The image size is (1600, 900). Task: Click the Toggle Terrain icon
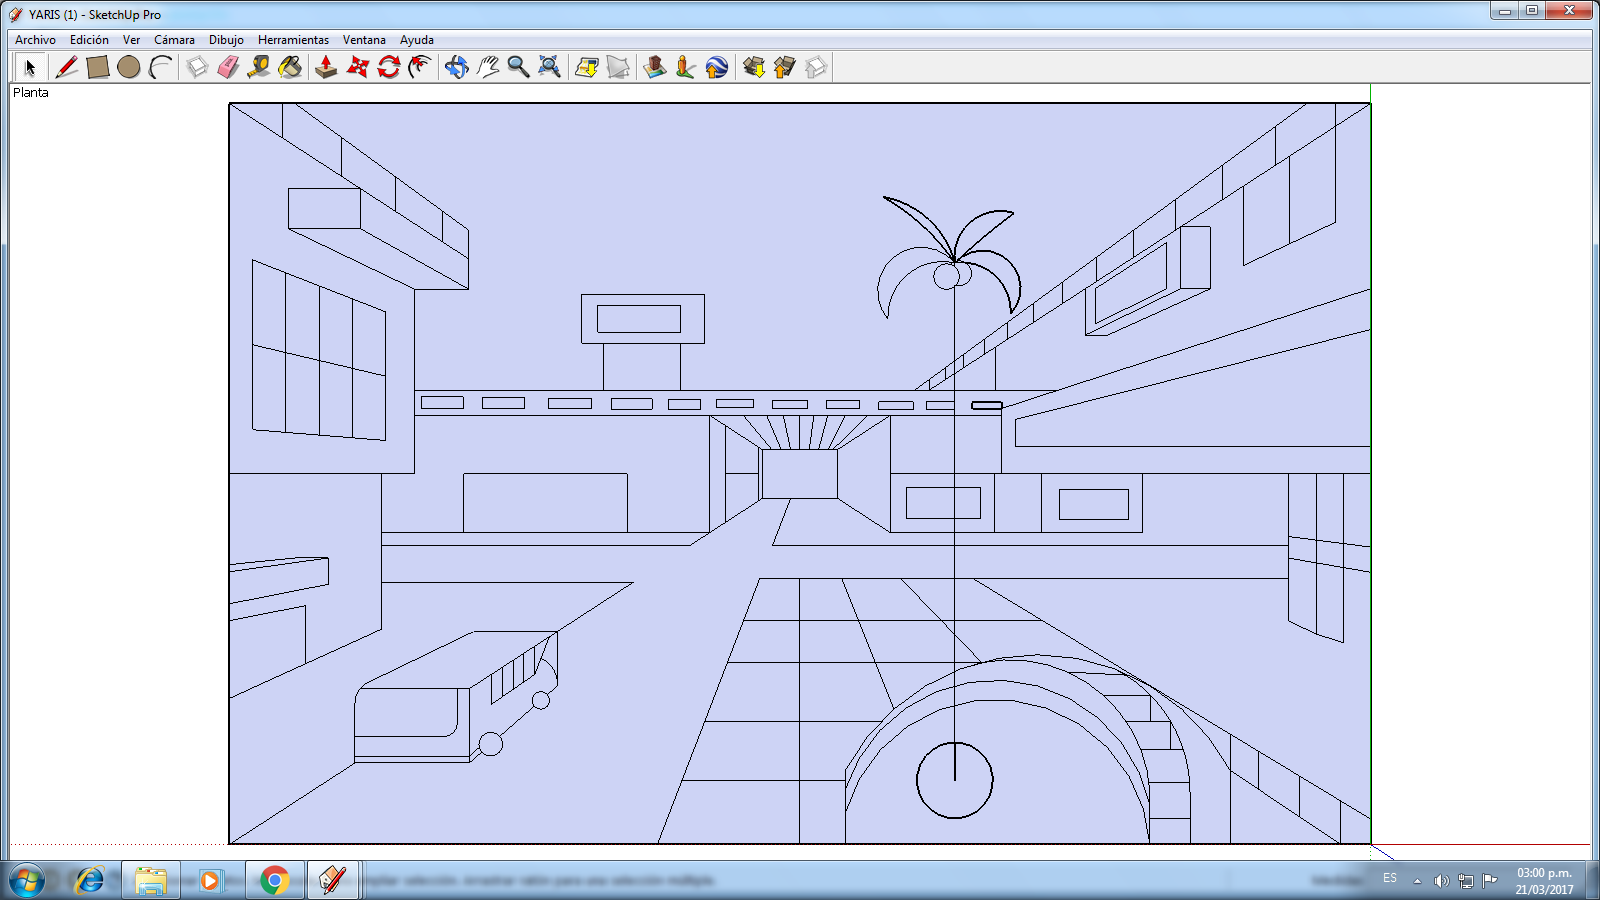618,67
